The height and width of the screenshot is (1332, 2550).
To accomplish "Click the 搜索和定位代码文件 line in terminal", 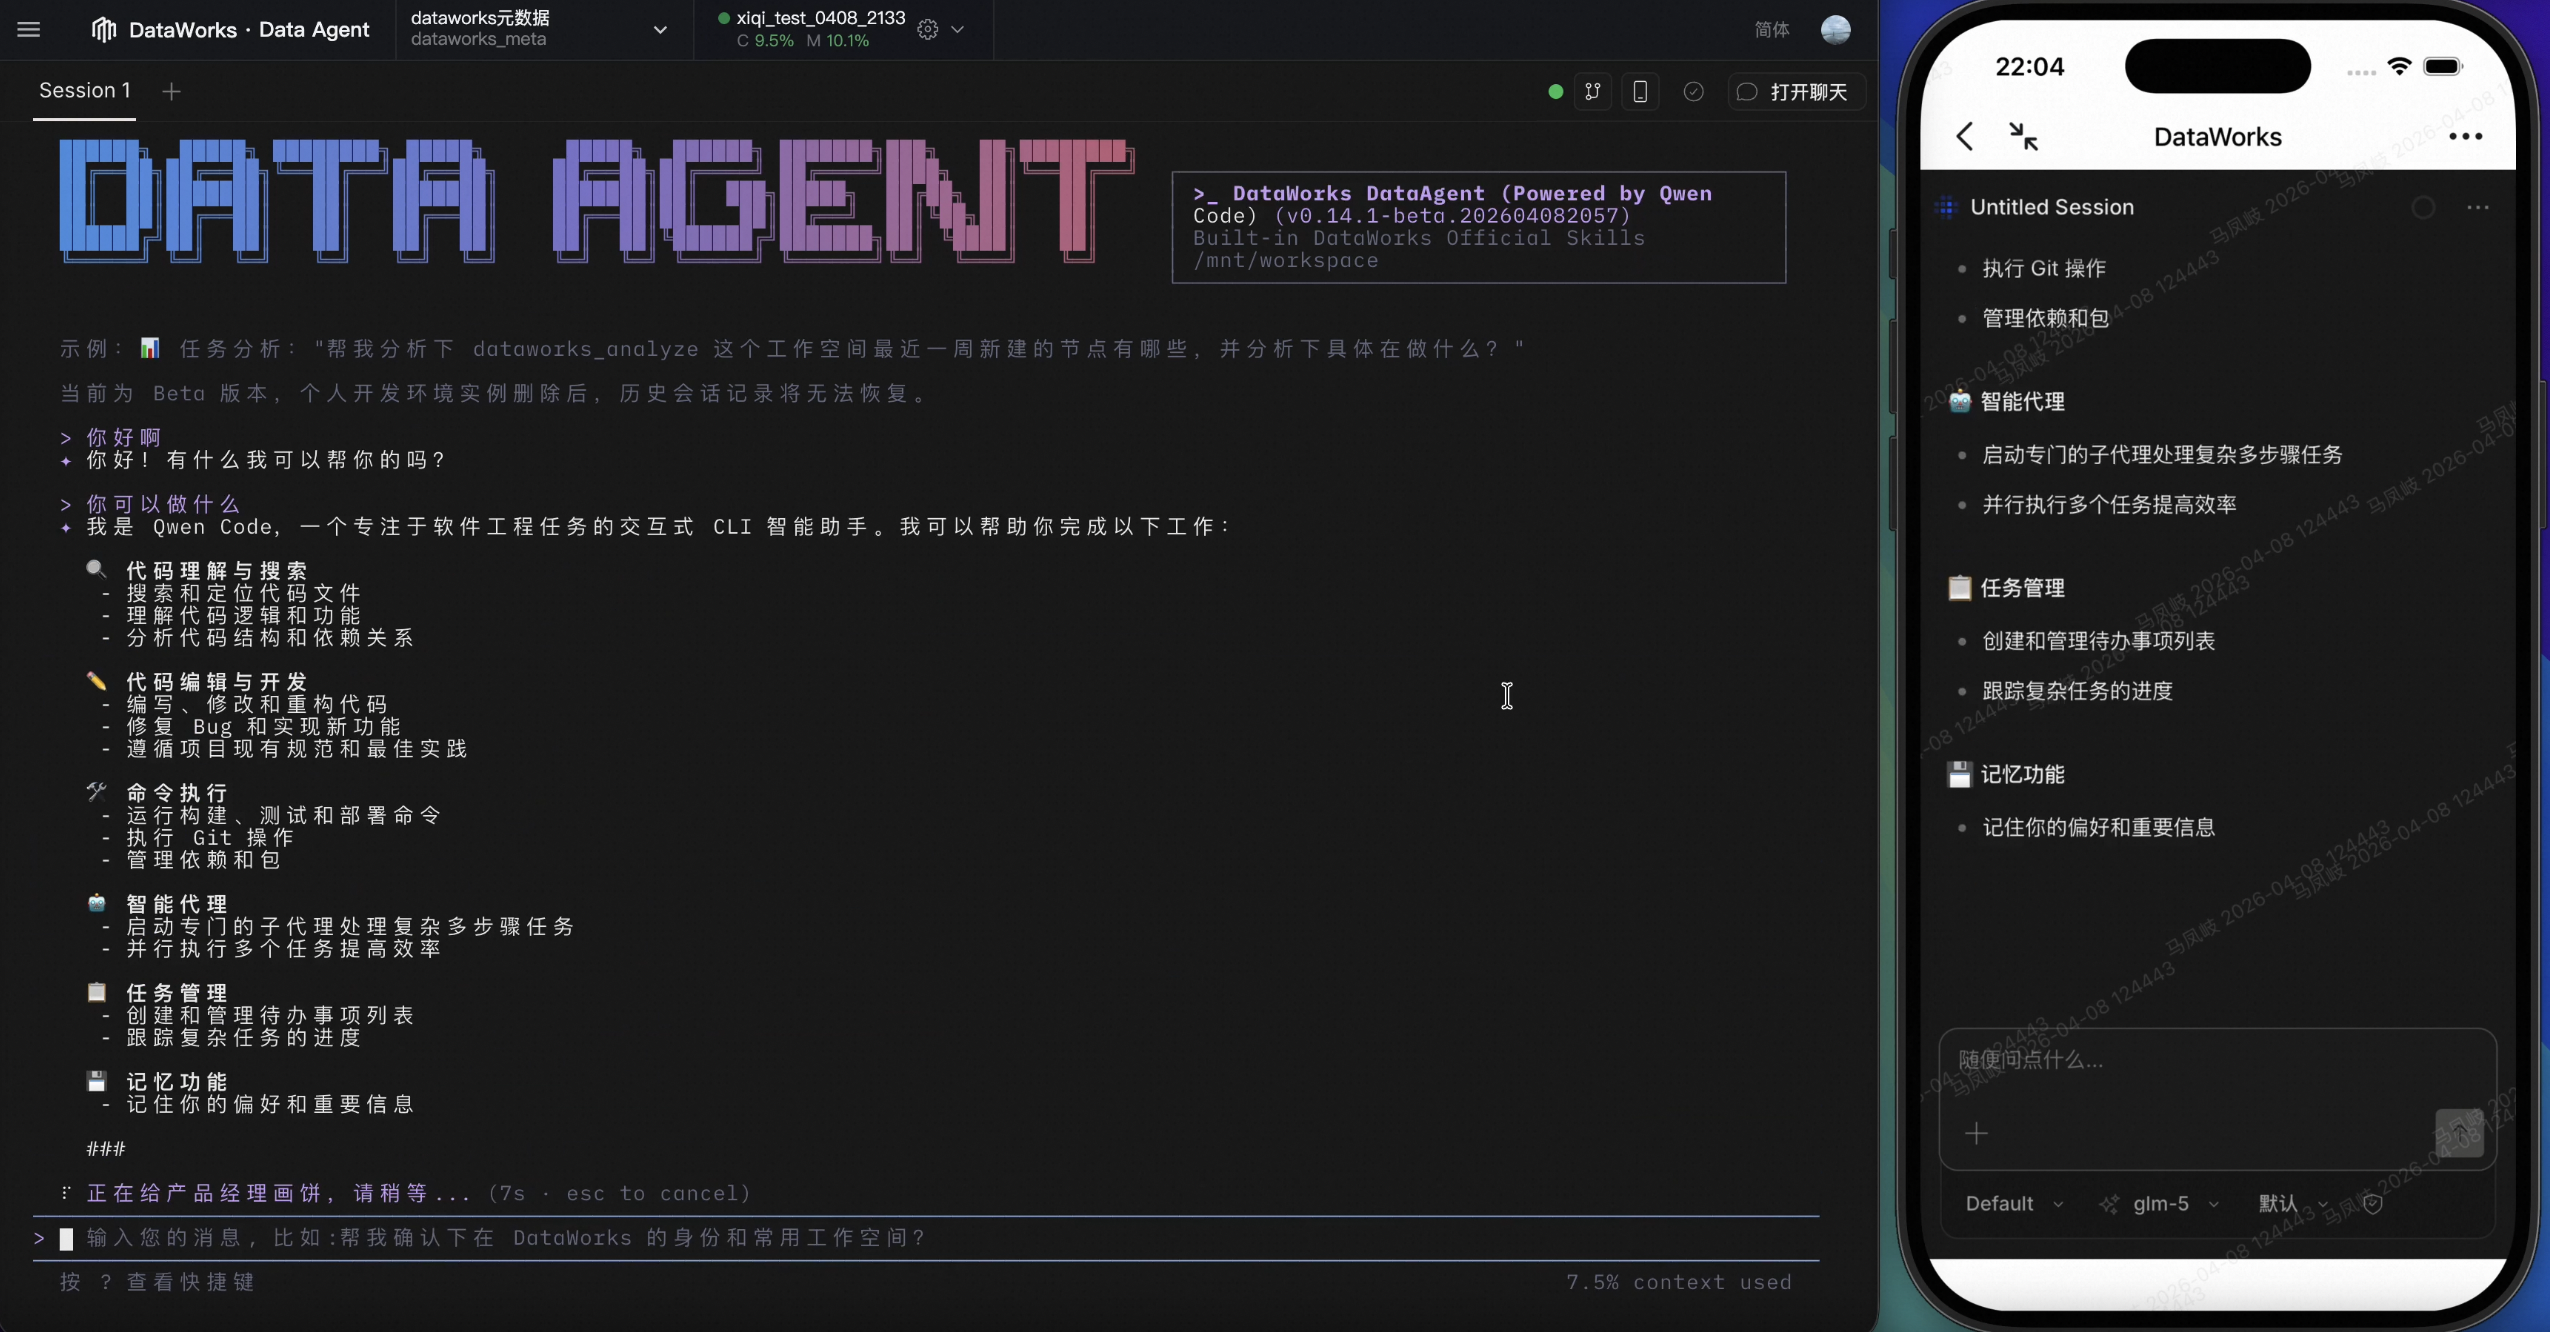I will click(x=243, y=593).
